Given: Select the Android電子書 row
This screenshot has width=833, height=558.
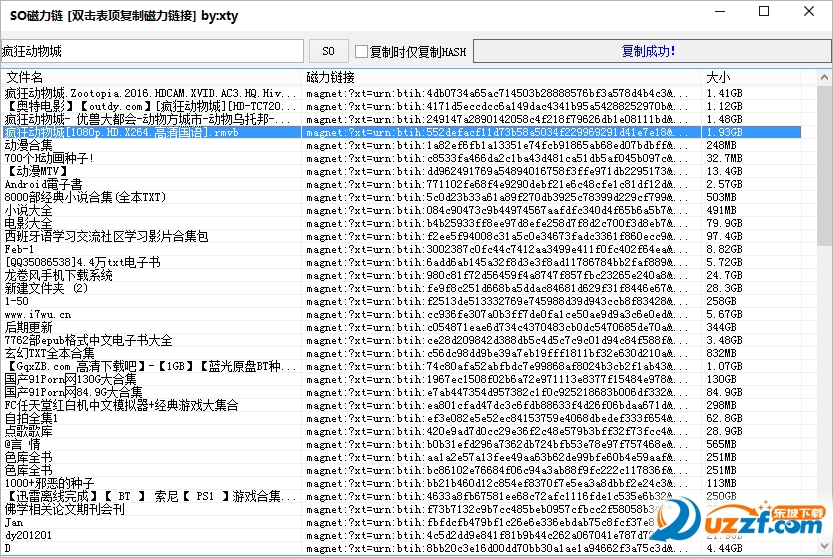Looking at the screenshot, I should (x=401, y=184).
